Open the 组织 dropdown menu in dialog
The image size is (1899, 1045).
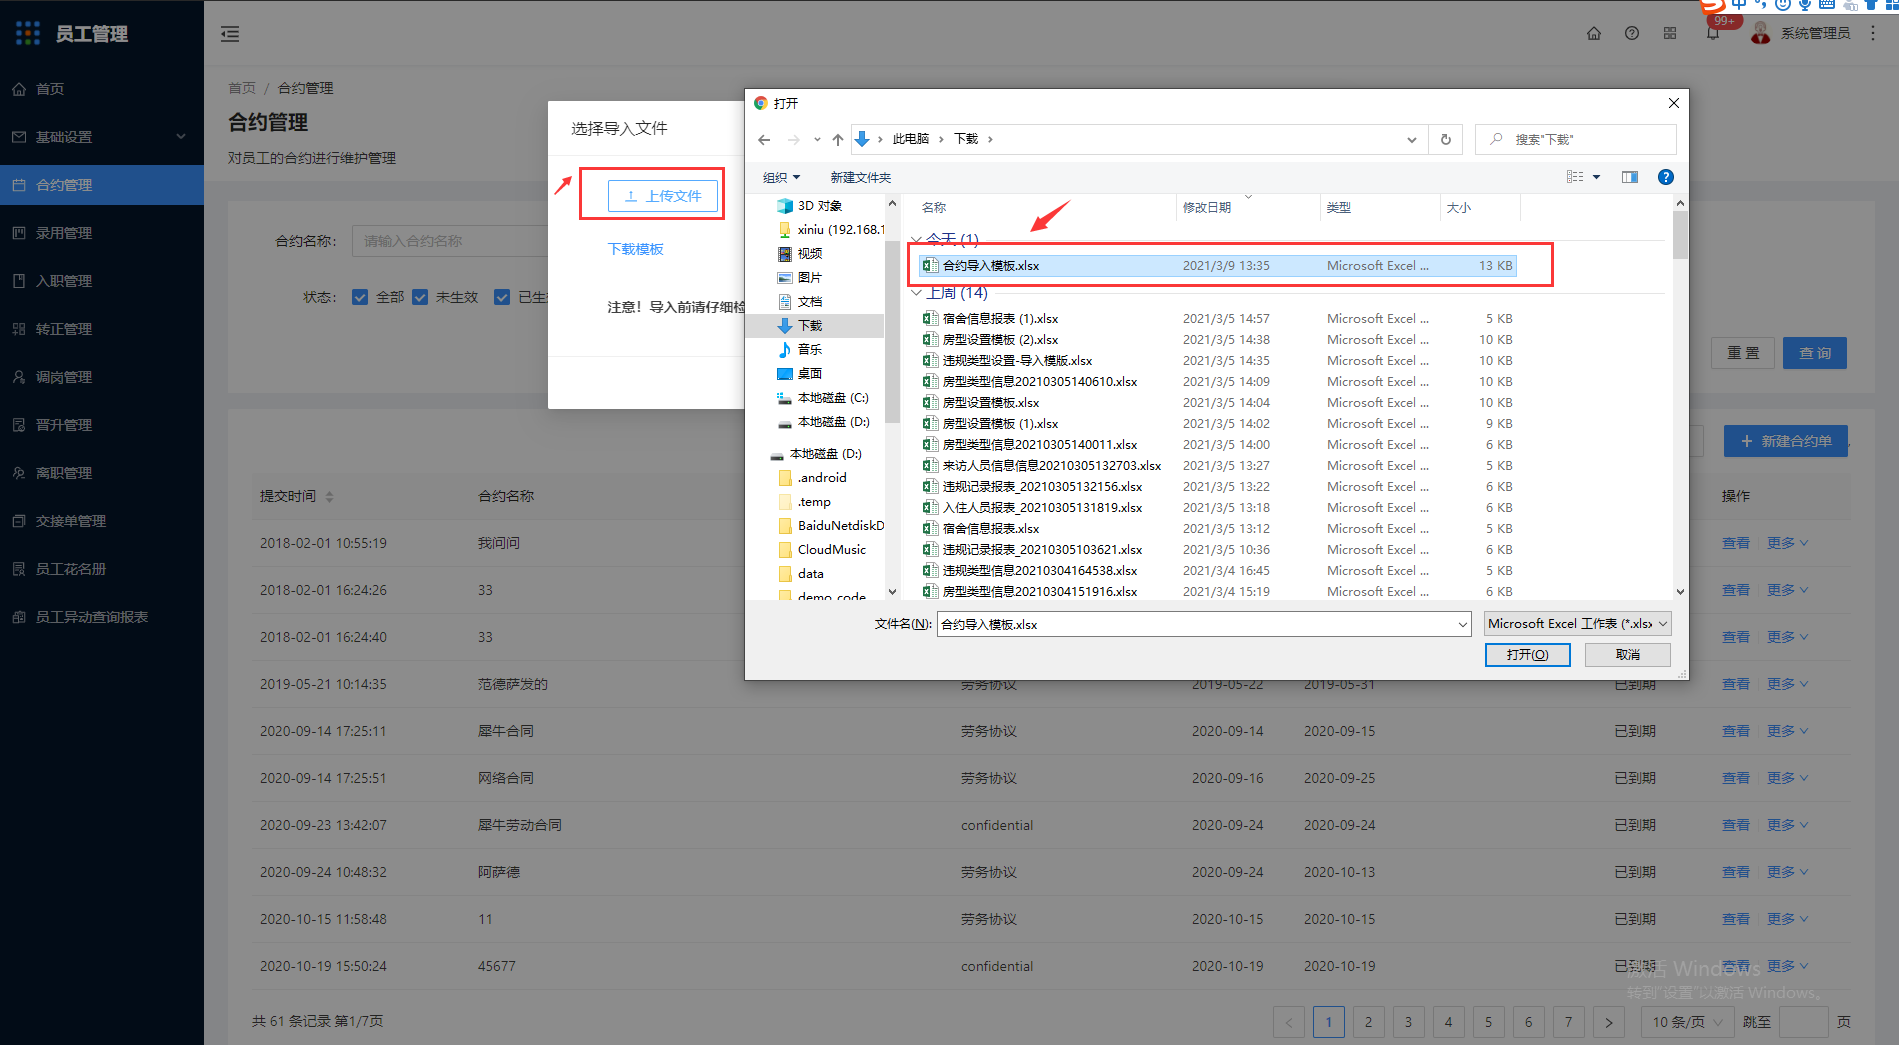click(781, 177)
